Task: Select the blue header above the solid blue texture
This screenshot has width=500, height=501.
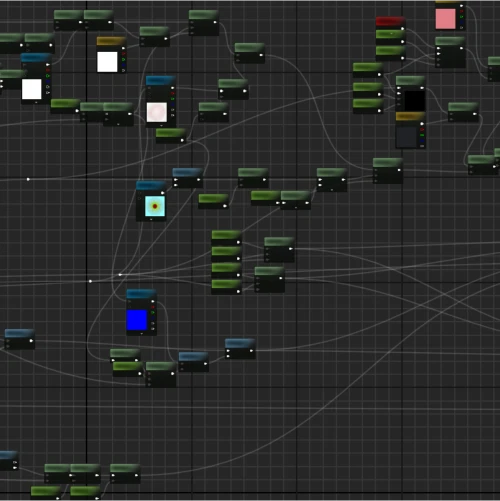Action: pyautogui.click(x=141, y=294)
